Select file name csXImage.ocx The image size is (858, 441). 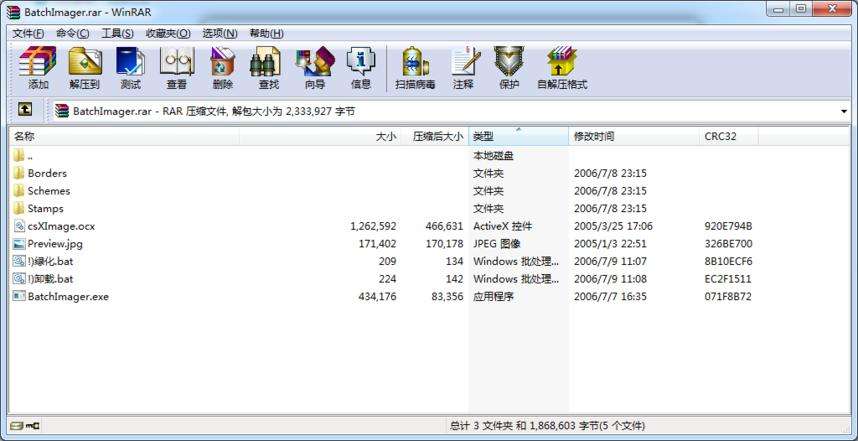(x=61, y=226)
